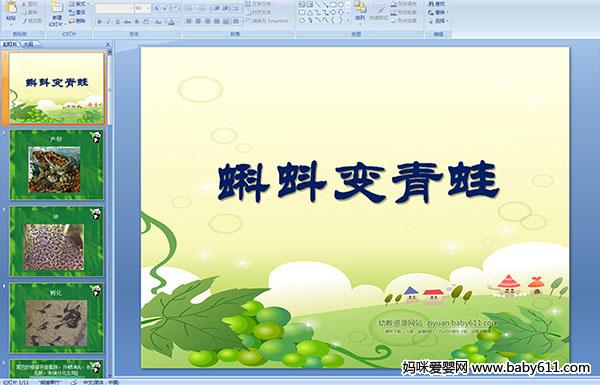
Task: Click the Arrange shapes icon
Action: [360, 11]
